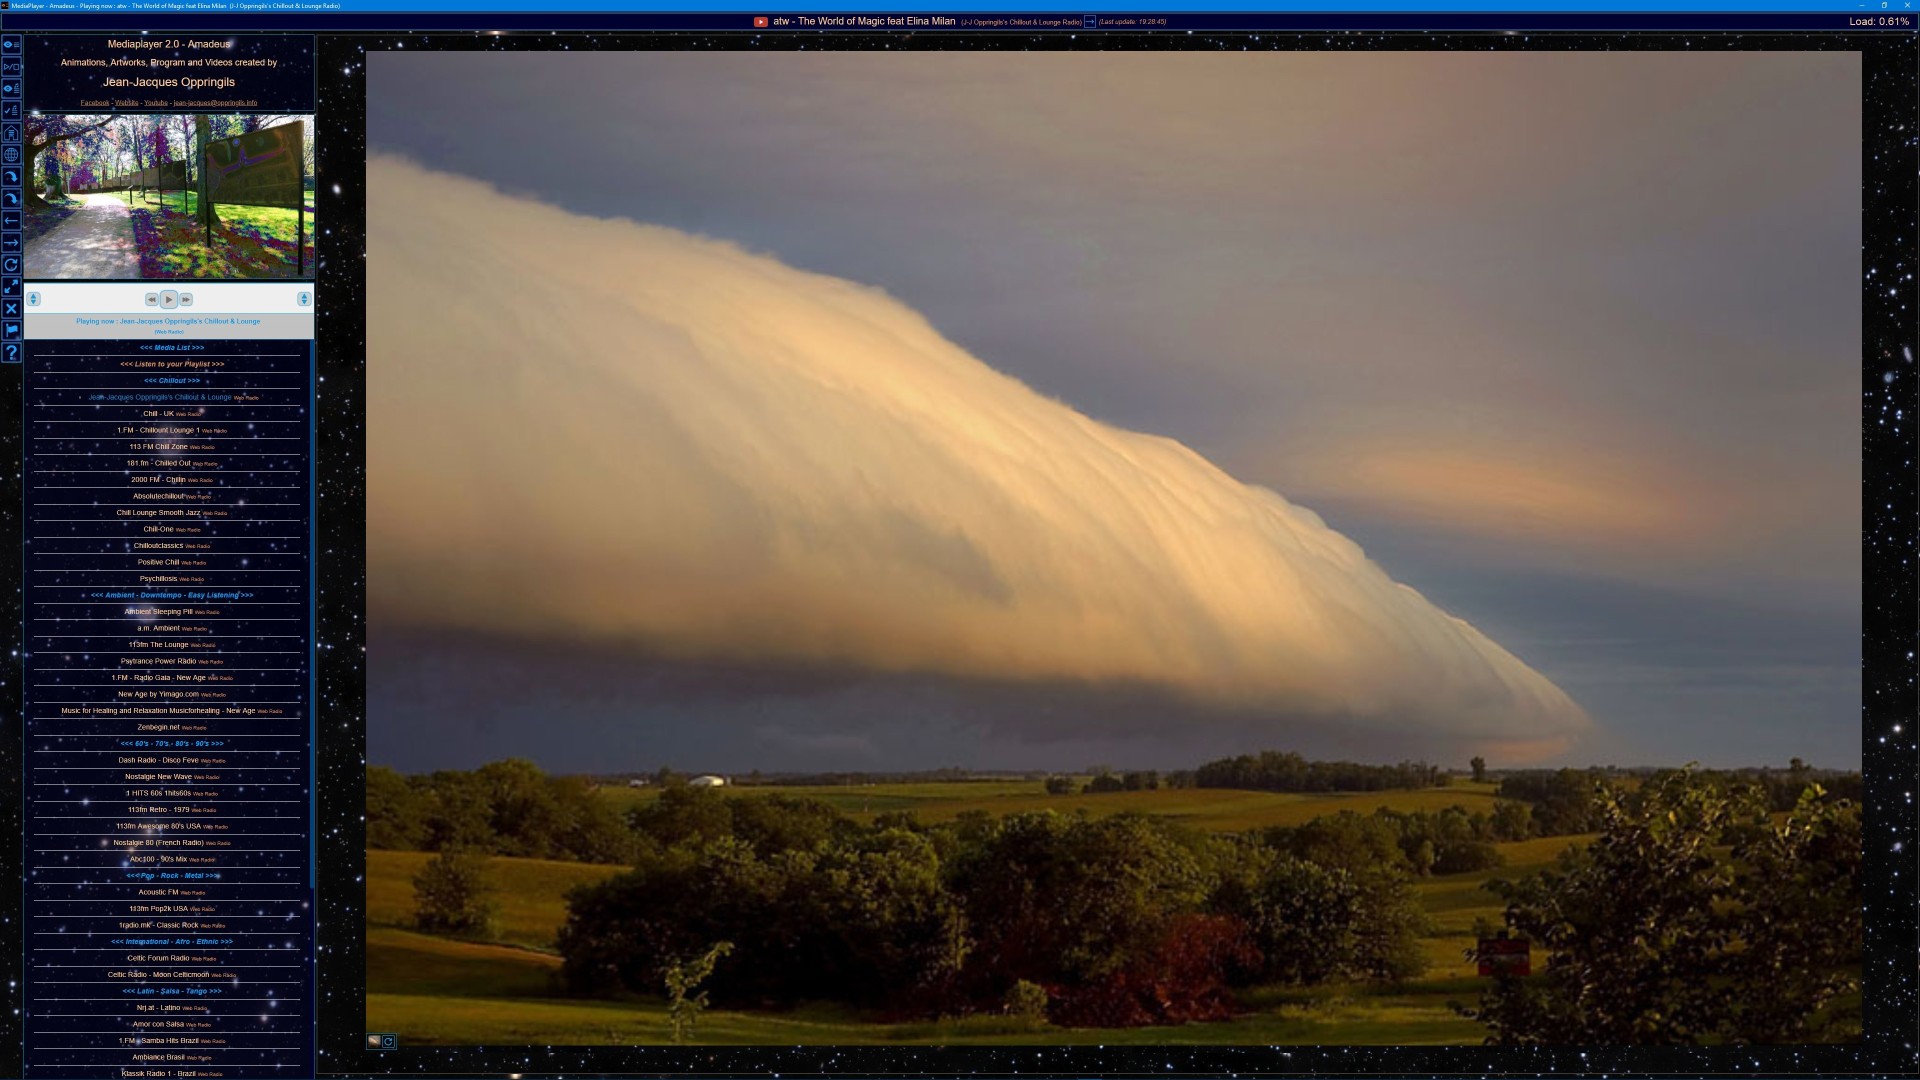Click the X close icon in sidebar

(x=11, y=309)
